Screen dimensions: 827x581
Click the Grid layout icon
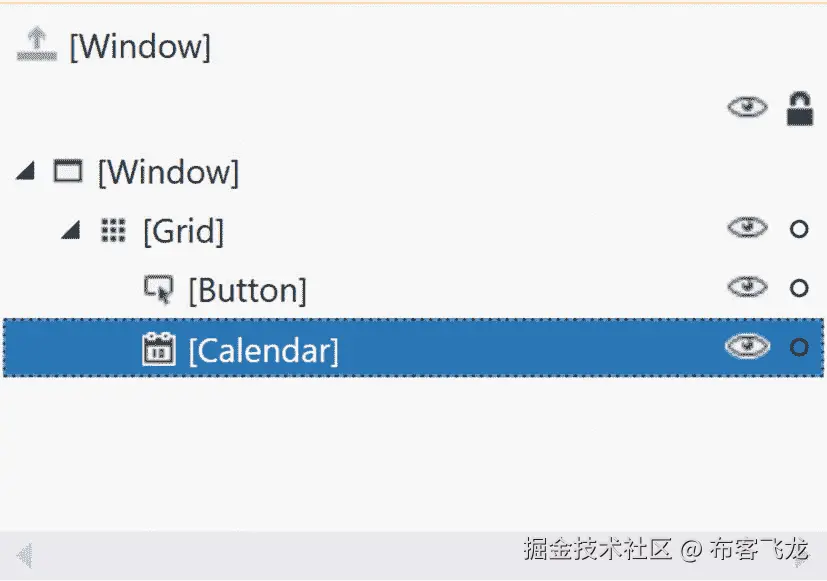(x=113, y=231)
